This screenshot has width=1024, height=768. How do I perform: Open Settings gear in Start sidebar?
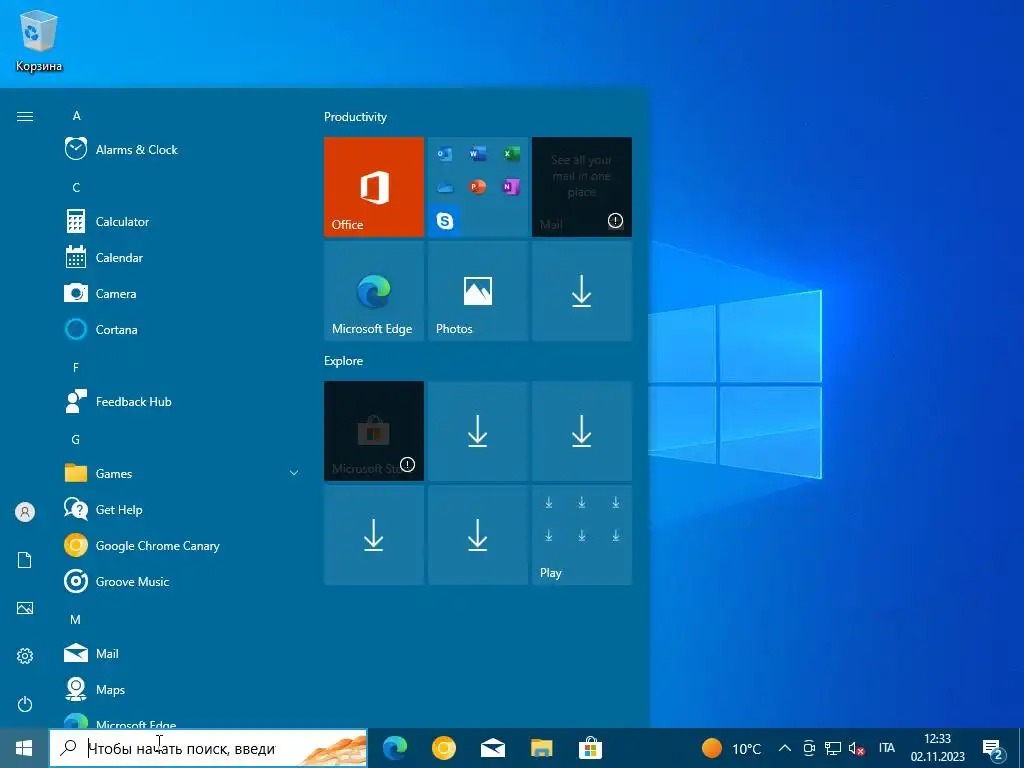click(x=25, y=656)
